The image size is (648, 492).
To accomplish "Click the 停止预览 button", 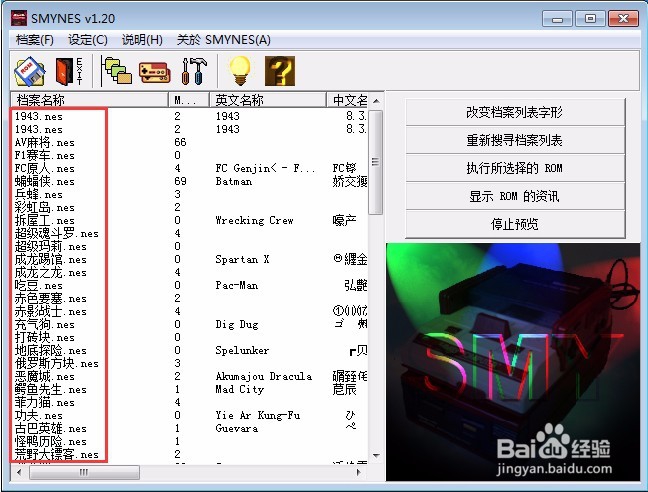I will pos(515,224).
